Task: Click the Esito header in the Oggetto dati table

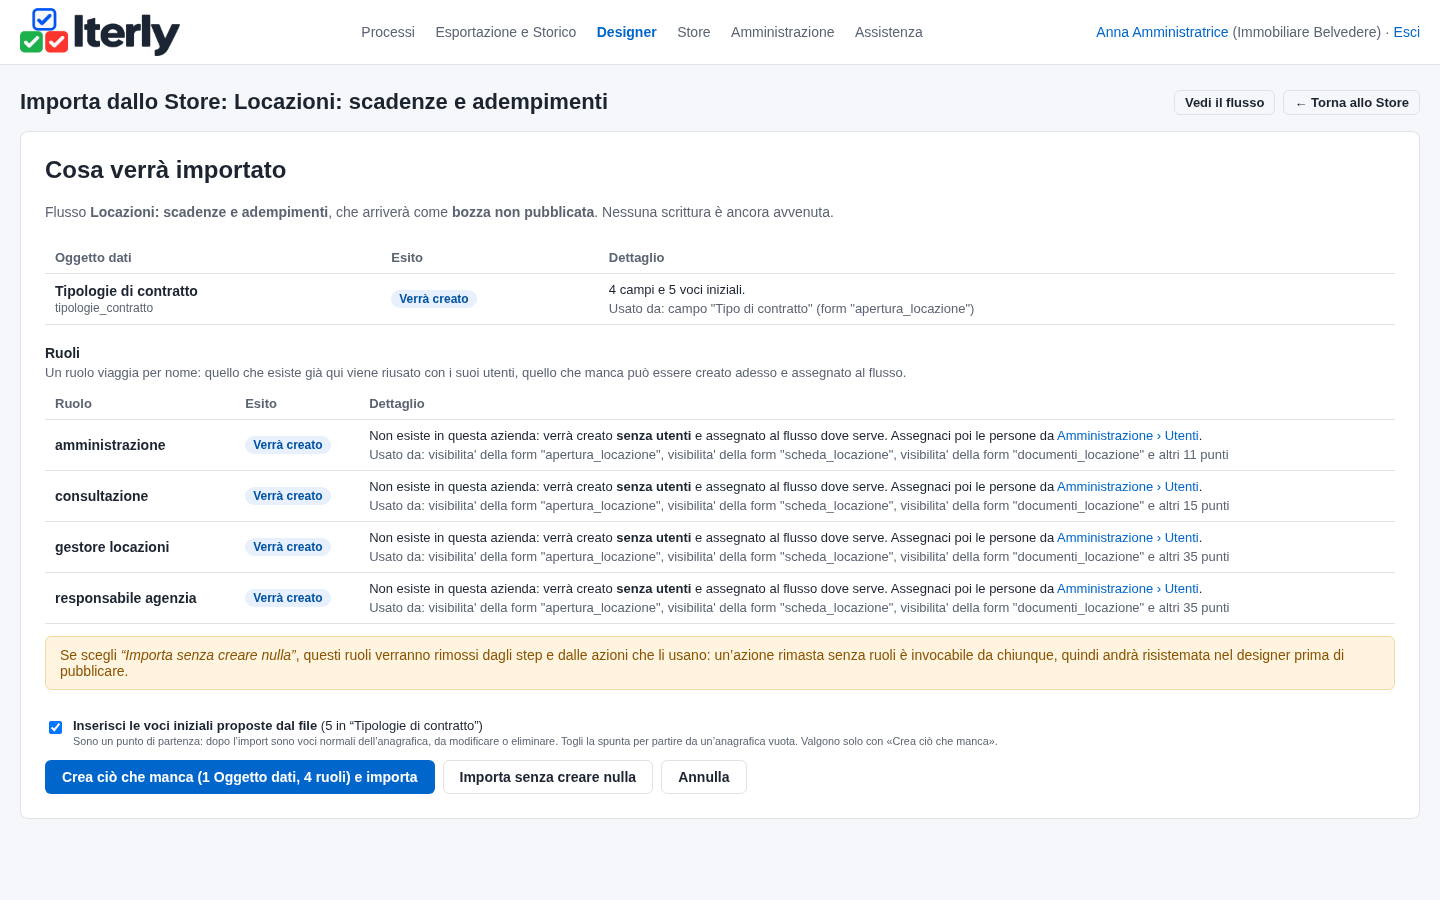Action: pyautogui.click(x=407, y=258)
